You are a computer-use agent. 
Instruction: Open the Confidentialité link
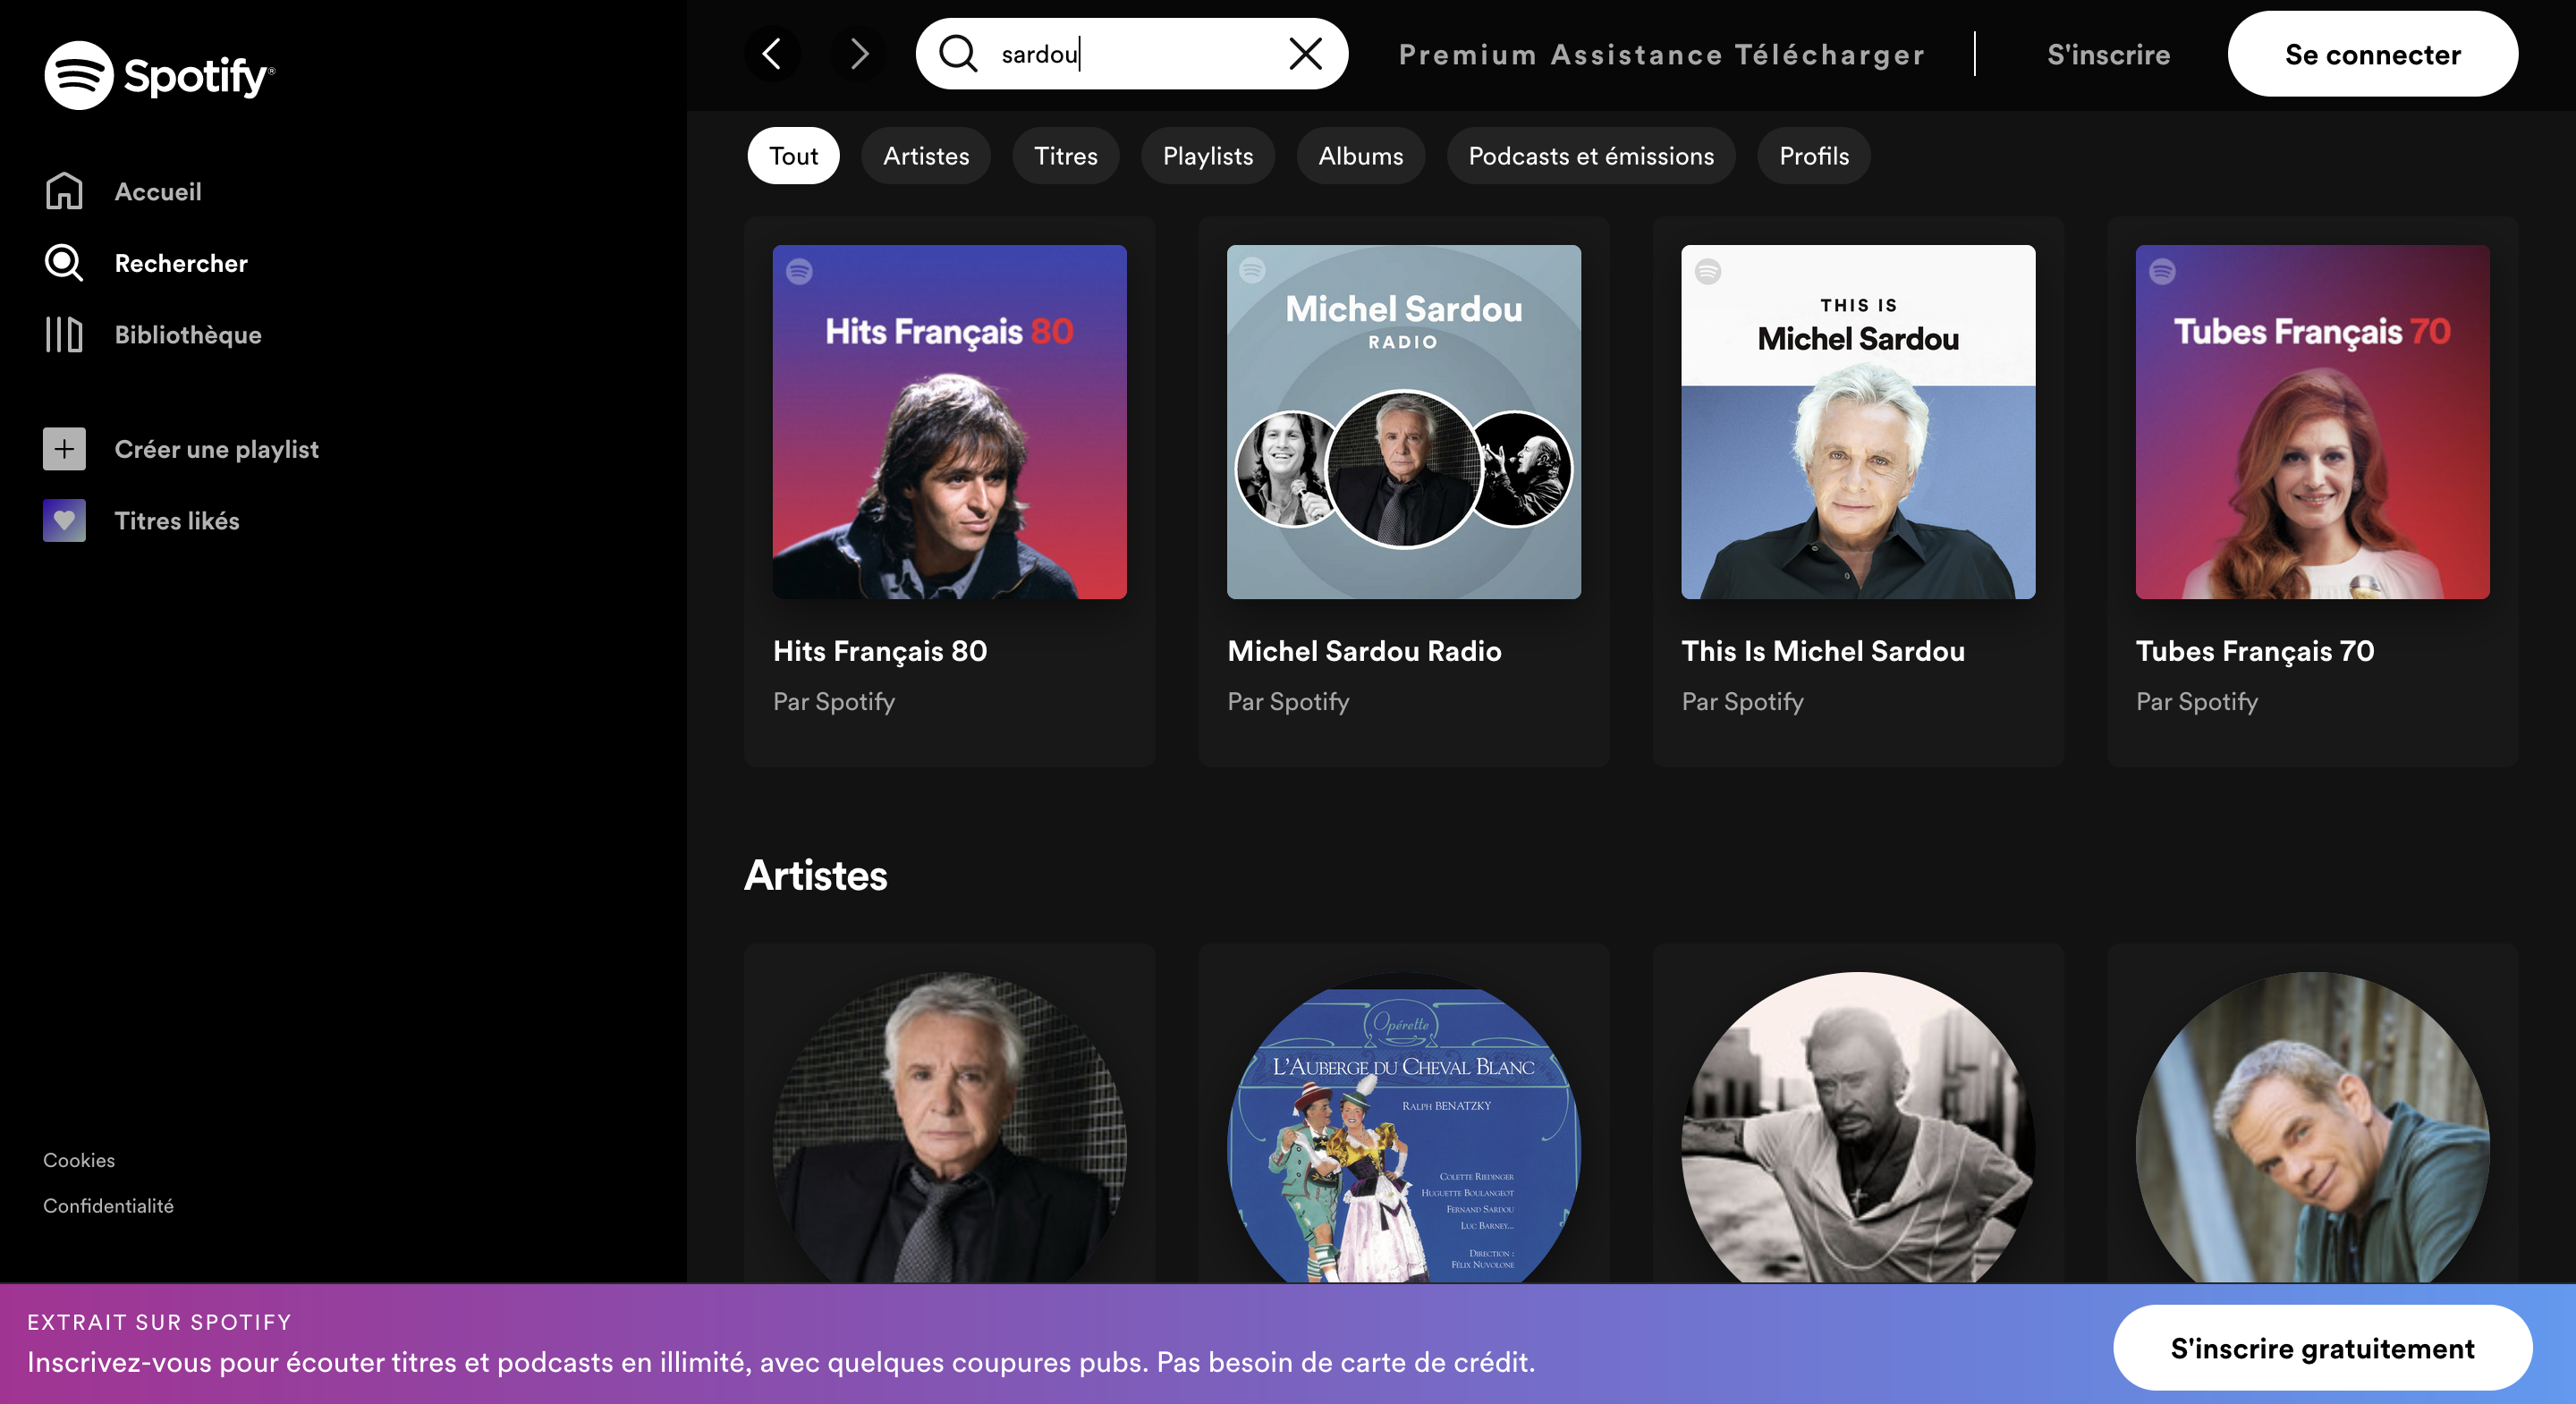point(108,1206)
